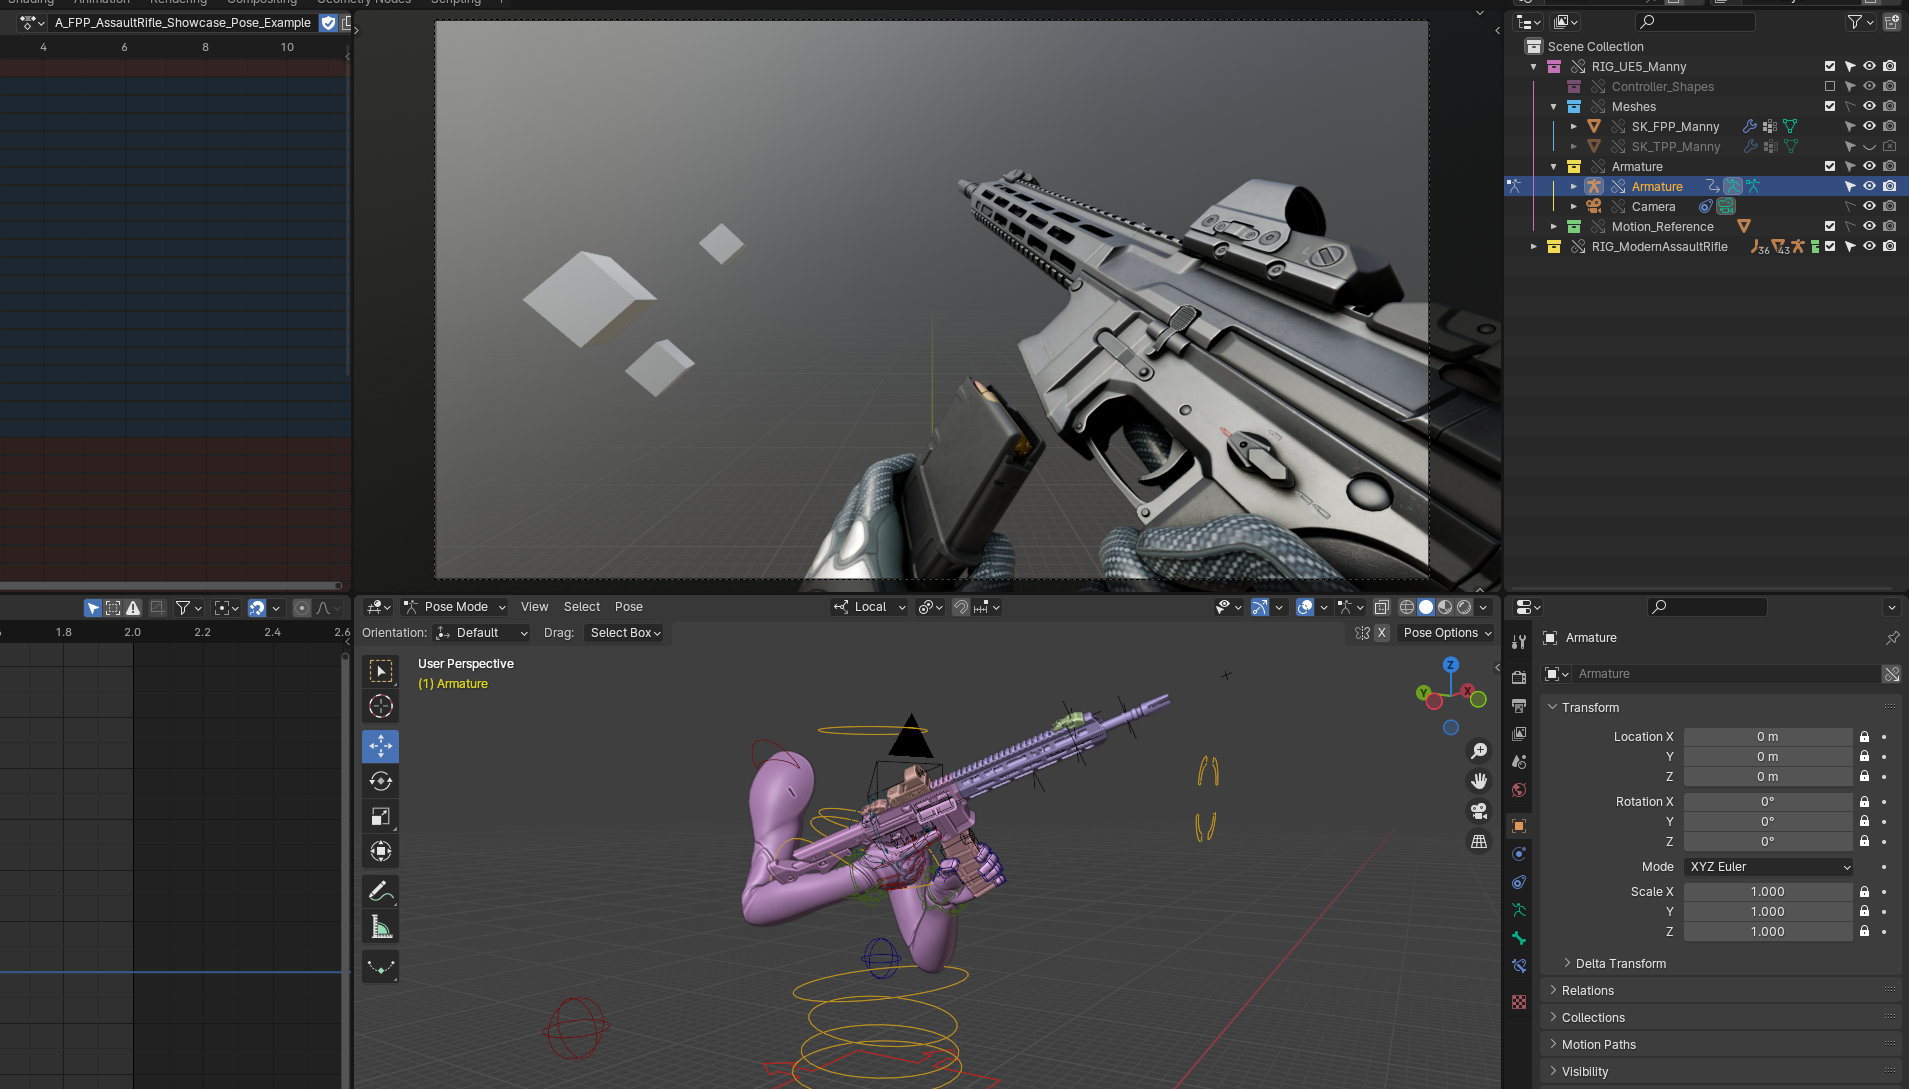This screenshot has height=1089, width=1909.
Task: Open the Pose menu in viewport header
Action: (628, 607)
